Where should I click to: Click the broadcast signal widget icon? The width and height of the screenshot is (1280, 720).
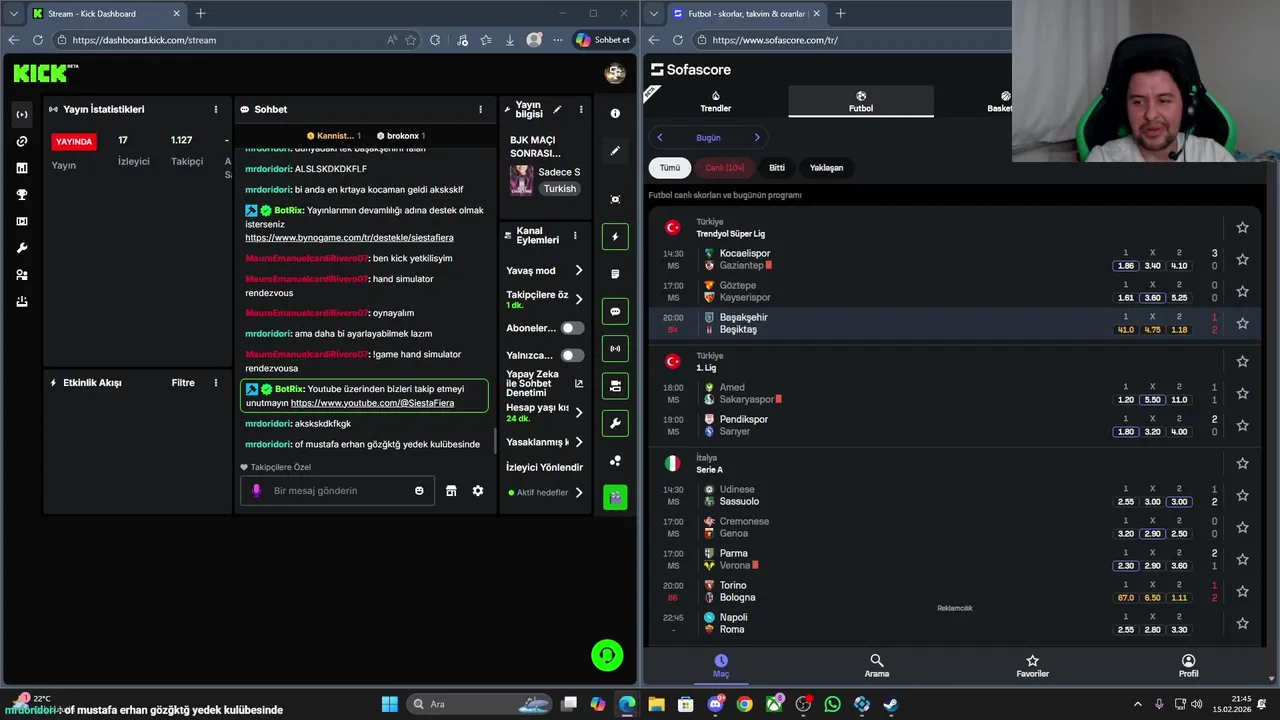(x=615, y=349)
